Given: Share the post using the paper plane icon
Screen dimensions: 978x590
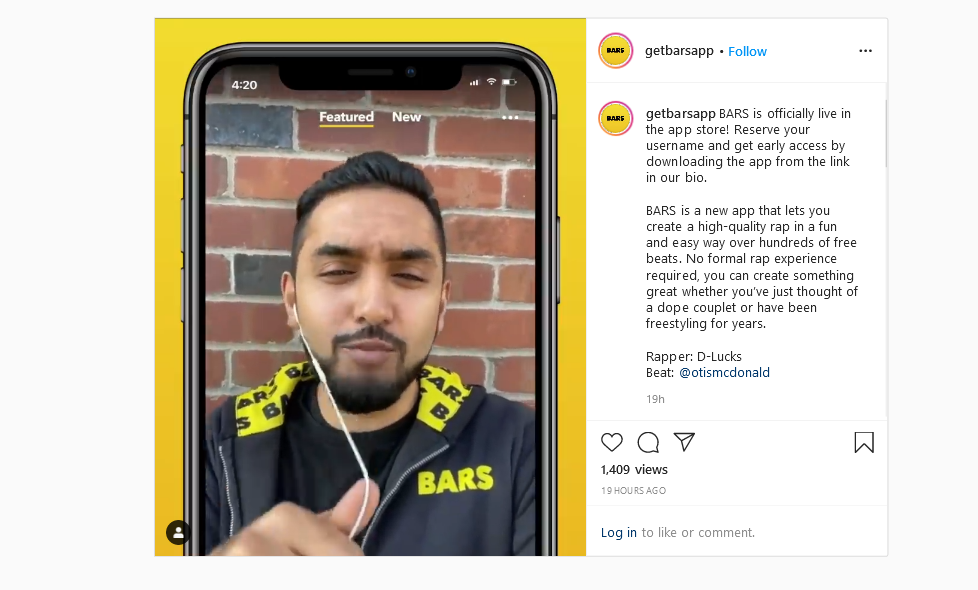Looking at the screenshot, I should 684,442.
